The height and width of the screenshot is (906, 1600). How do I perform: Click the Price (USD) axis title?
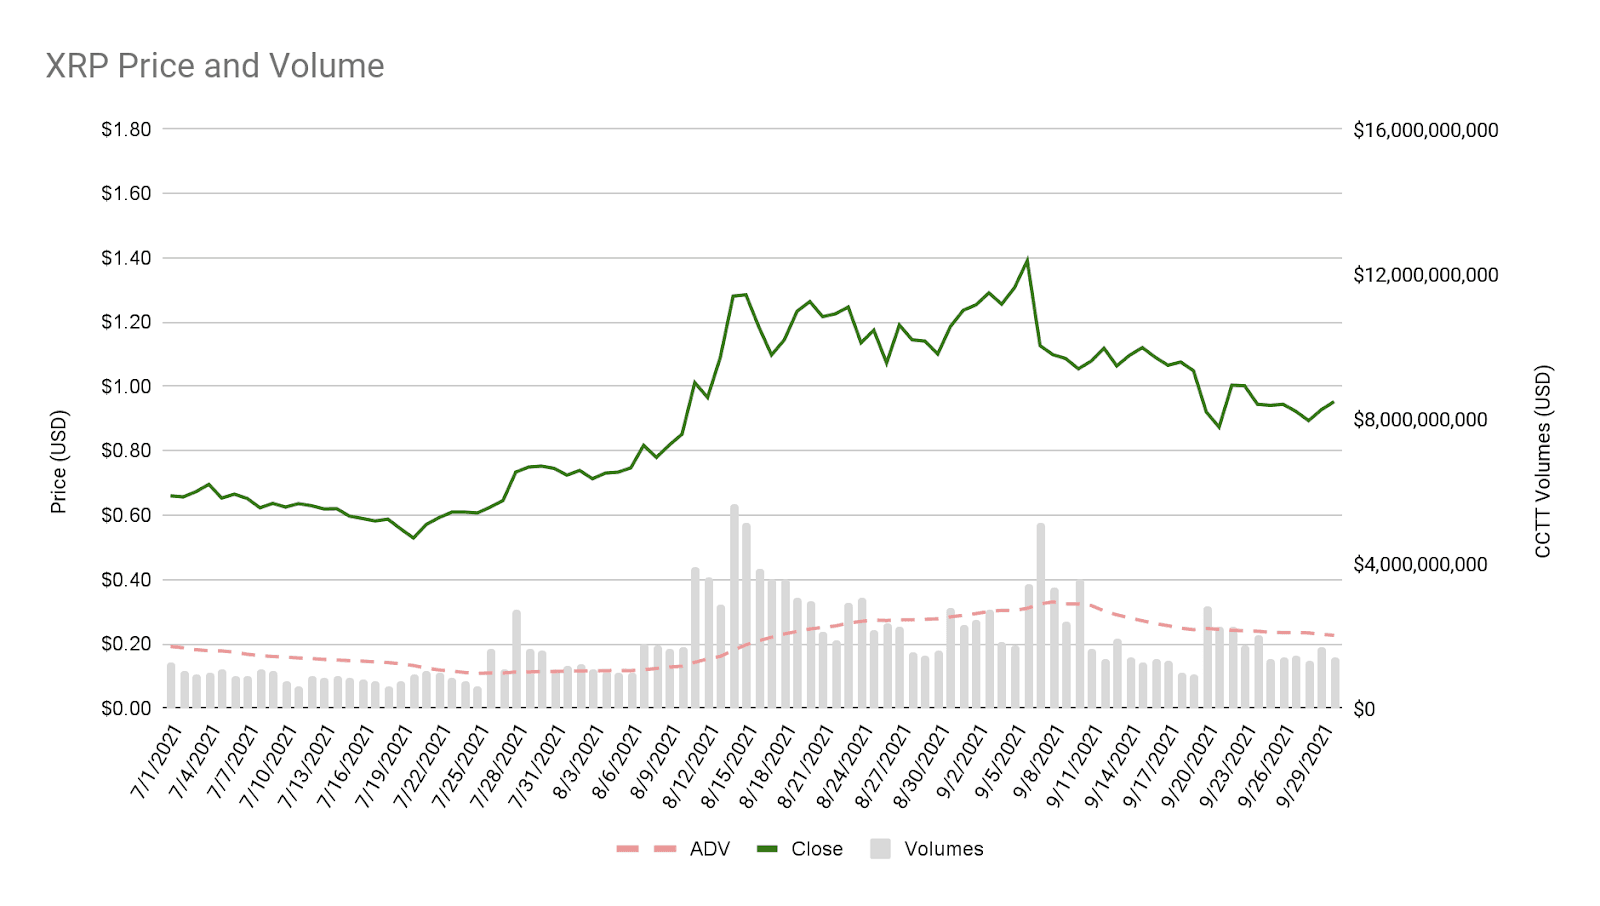59,461
